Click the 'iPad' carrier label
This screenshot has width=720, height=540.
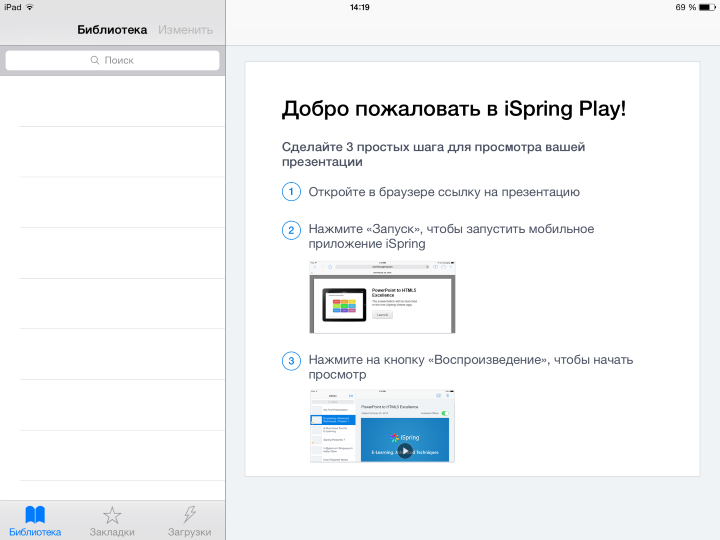[13, 7]
